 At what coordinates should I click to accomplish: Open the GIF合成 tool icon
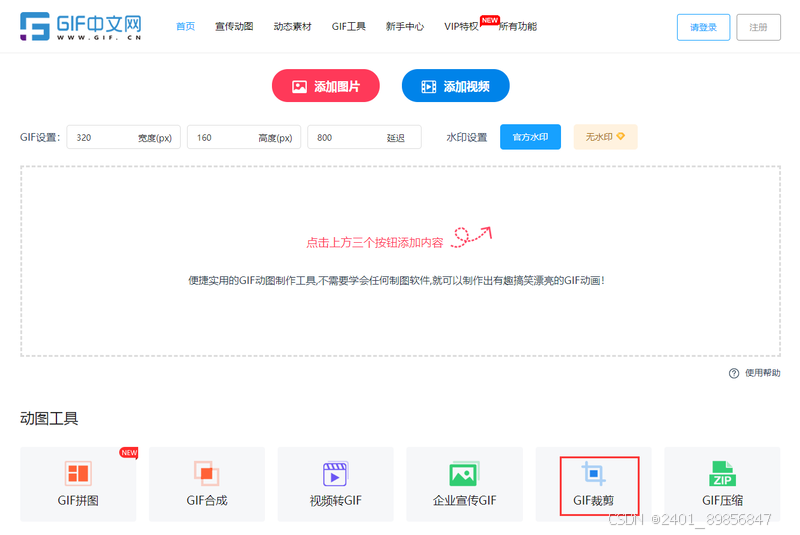pos(207,473)
